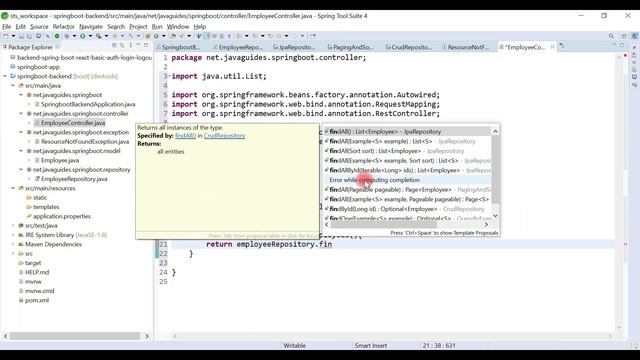Expand the JRE System Library node
640x360 pixels.
tap(13, 235)
